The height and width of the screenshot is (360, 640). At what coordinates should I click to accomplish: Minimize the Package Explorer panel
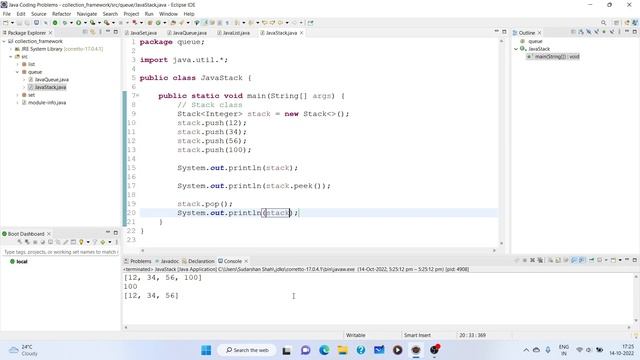click(x=108, y=31)
